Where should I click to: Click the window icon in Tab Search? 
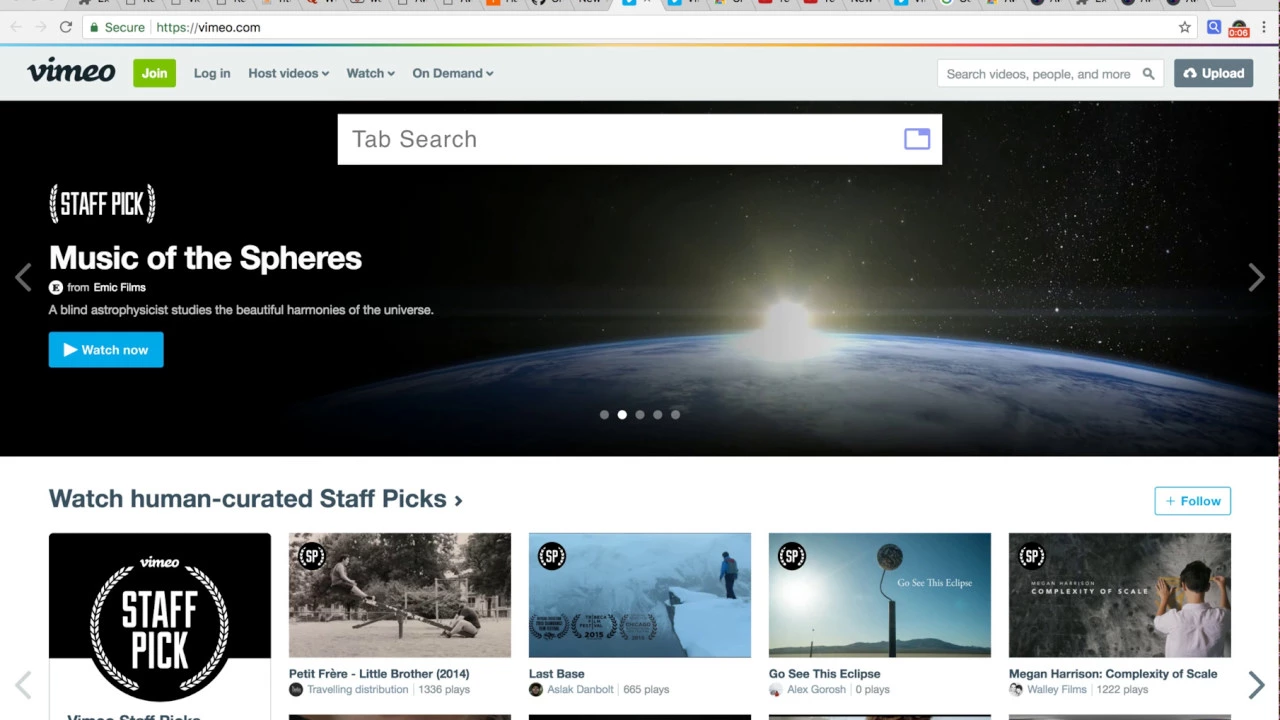(x=917, y=139)
